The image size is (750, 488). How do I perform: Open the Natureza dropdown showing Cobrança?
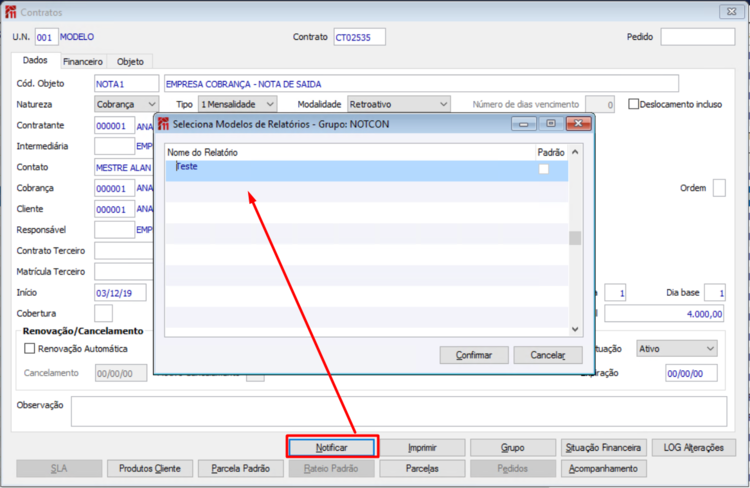point(126,104)
